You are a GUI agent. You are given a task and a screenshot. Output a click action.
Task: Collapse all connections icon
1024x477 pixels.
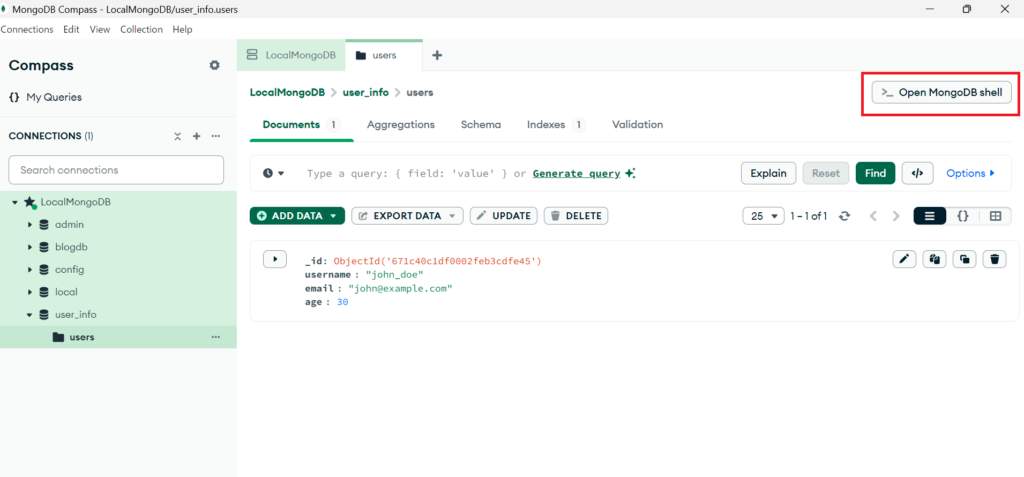[178, 136]
